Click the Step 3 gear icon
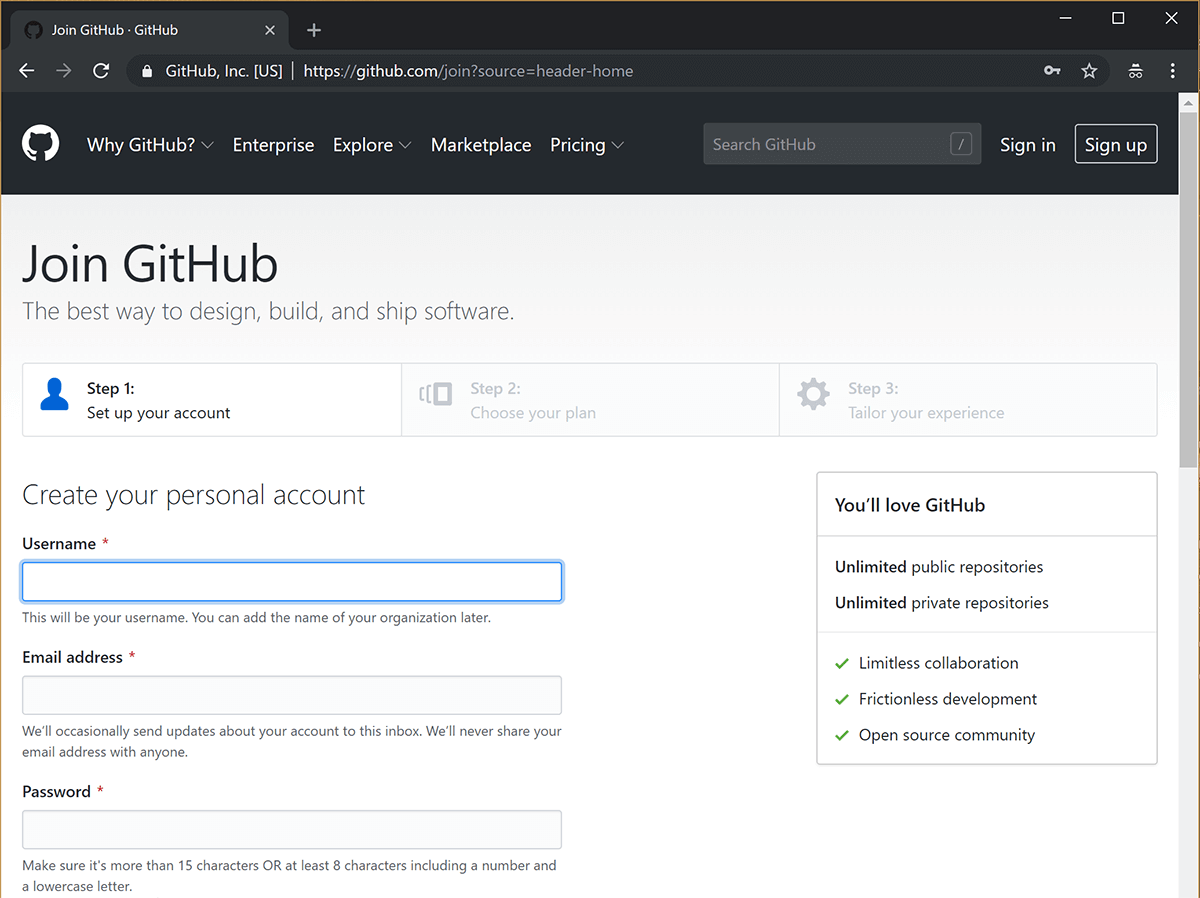 pyautogui.click(x=813, y=394)
